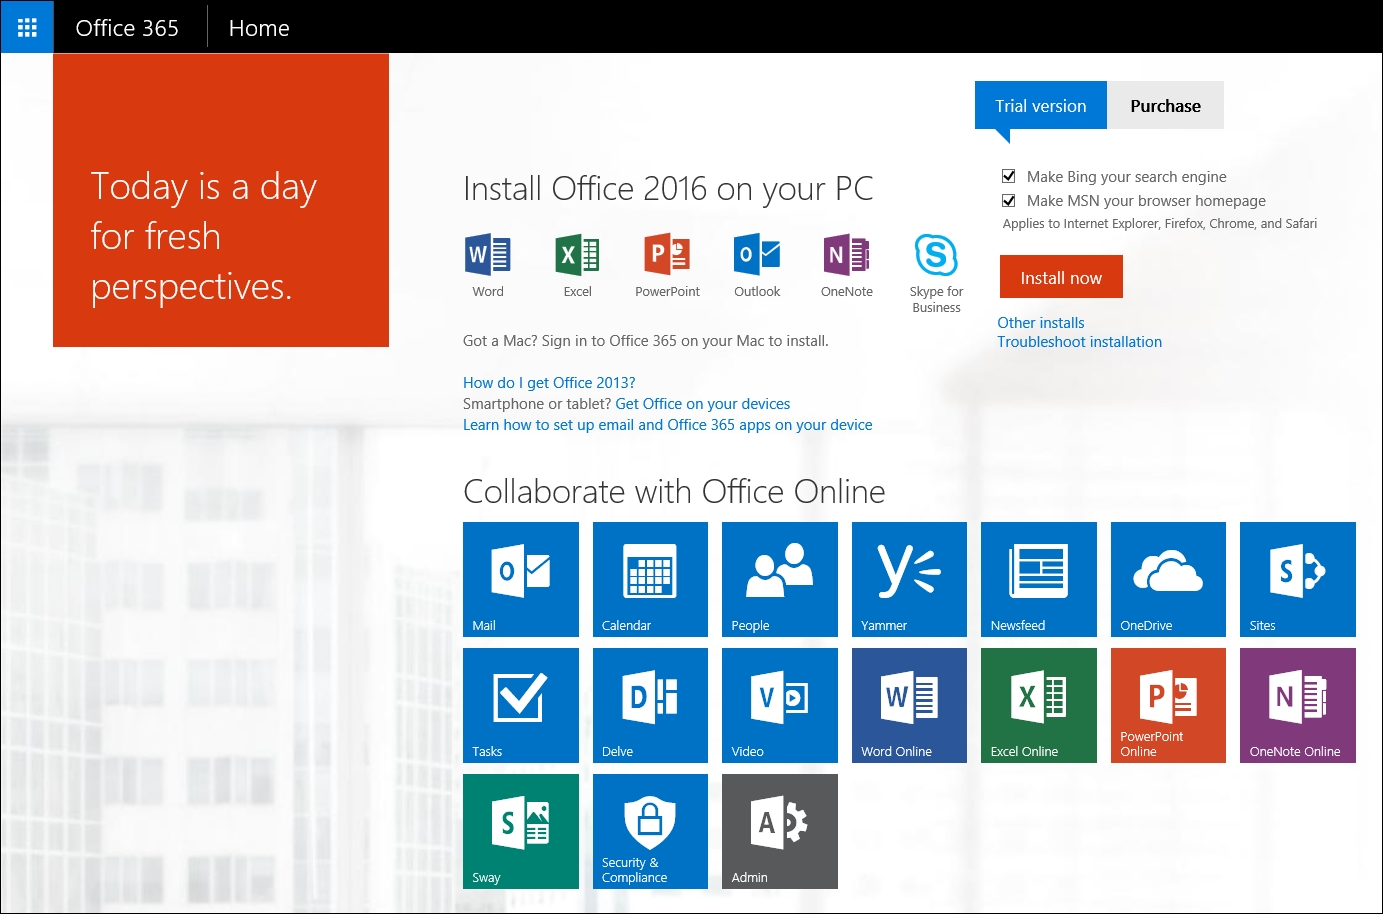
Task: Click the Excel desktop app icon
Action: 577,255
